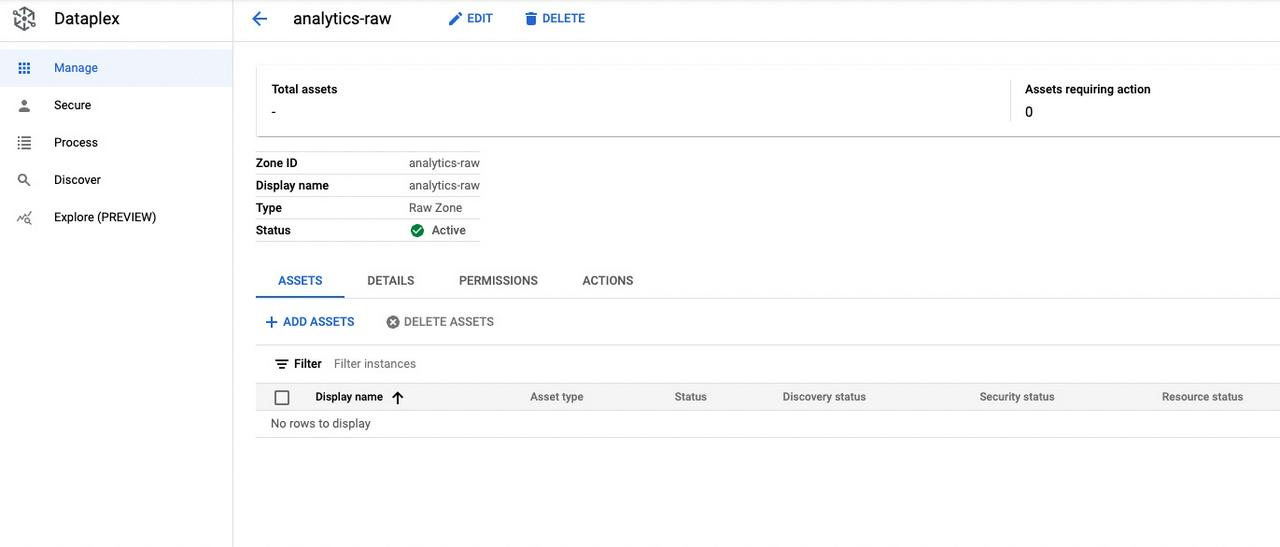Click the green Active status checkmark
1280x547 pixels.
point(418,230)
